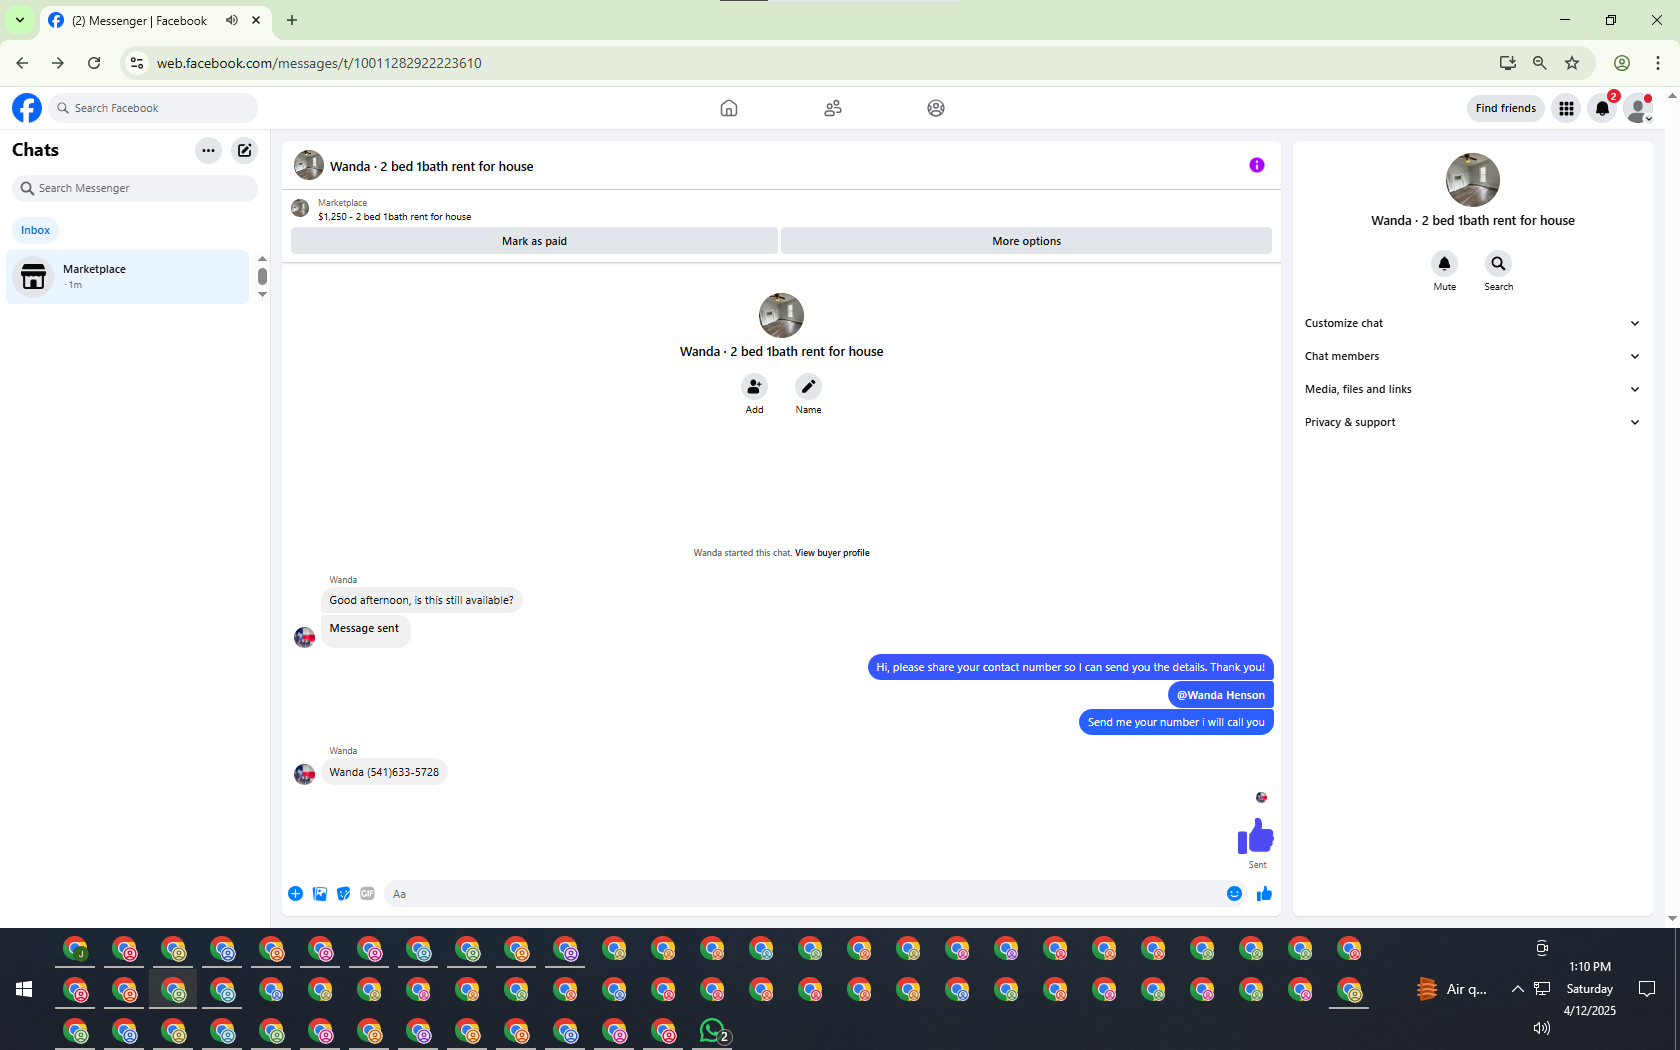The image size is (1680, 1050).
Task: View site information icon beside URL
Action: pyautogui.click(x=137, y=63)
